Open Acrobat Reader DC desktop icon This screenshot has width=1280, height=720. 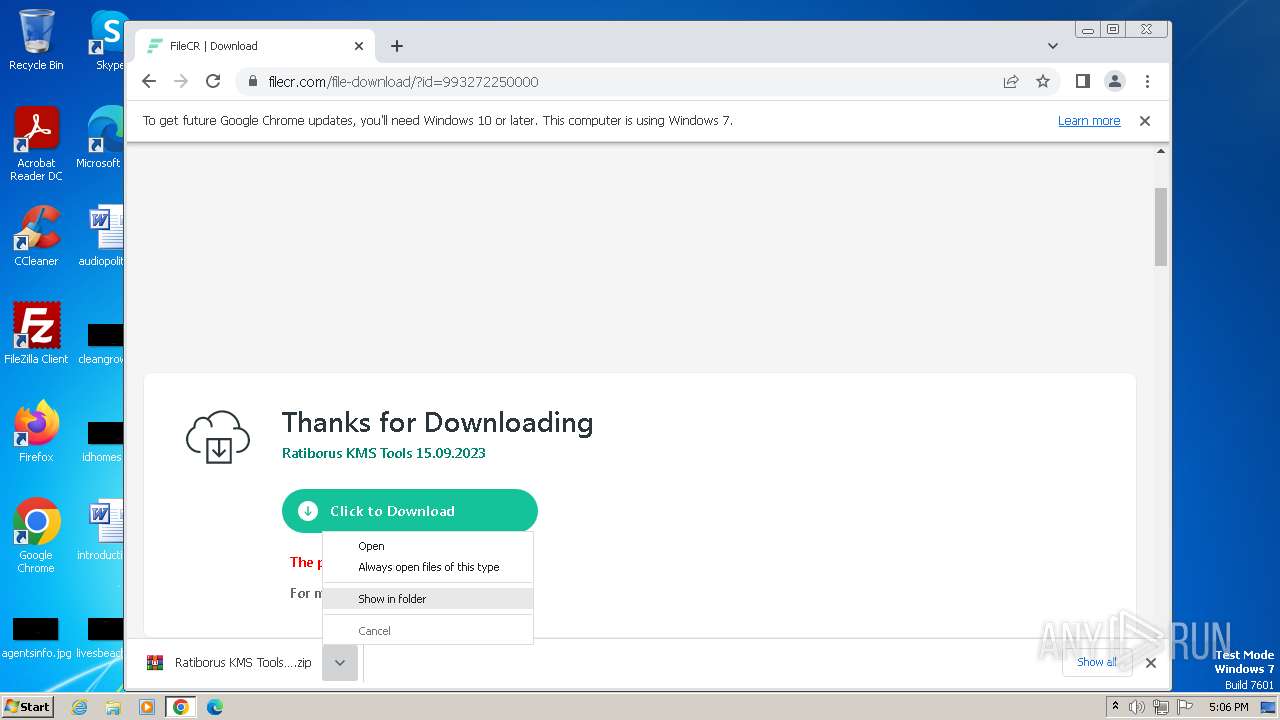(36, 144)
